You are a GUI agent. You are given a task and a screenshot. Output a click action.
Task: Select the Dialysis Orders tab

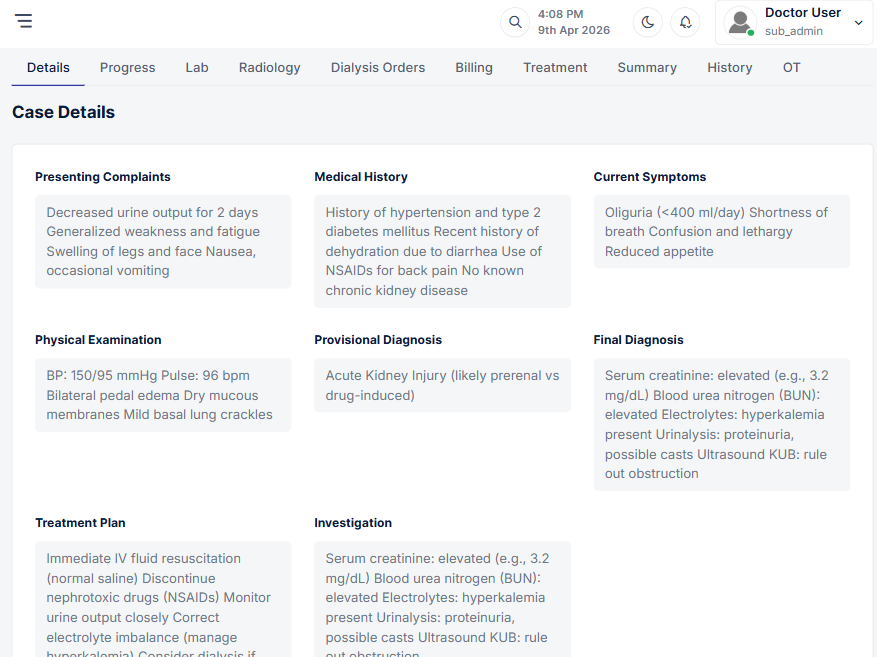pyautogui.click(x=378, y=68)
